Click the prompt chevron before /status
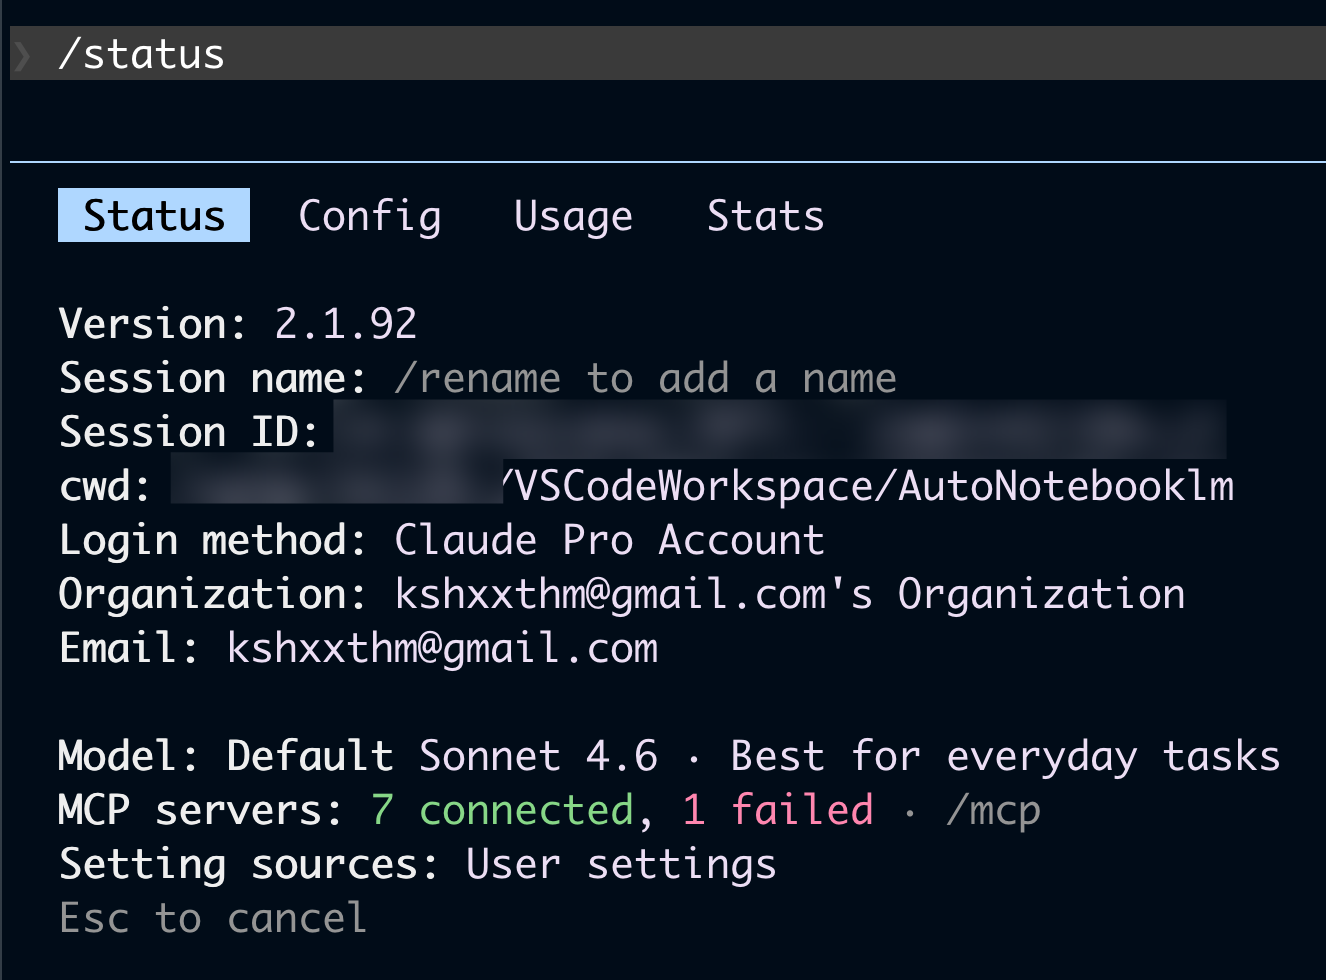The image size is (1326, 980). pos(23,54)
